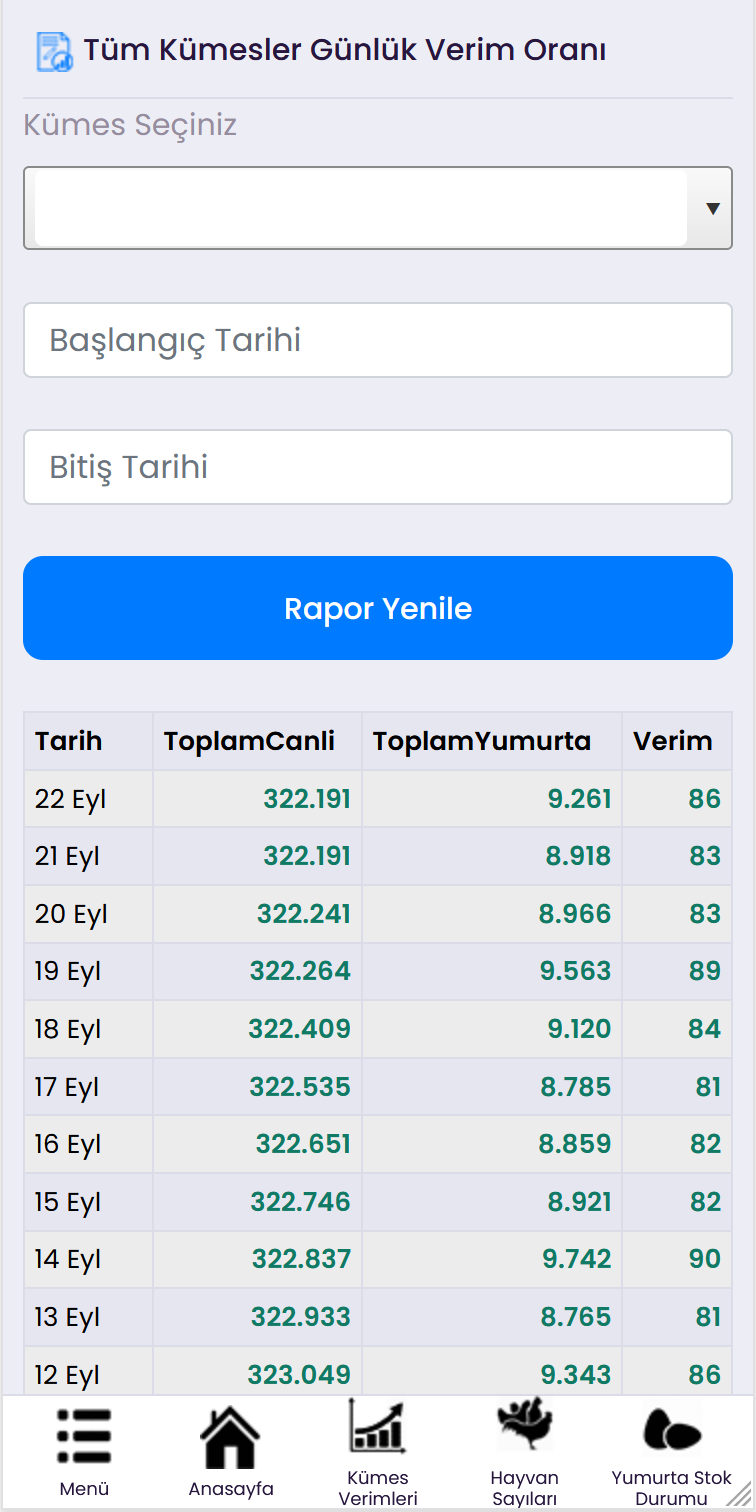Click the Bitiş Tarihi date field
This screenshot has width=756, height=1512.
(x=377, y=467)
